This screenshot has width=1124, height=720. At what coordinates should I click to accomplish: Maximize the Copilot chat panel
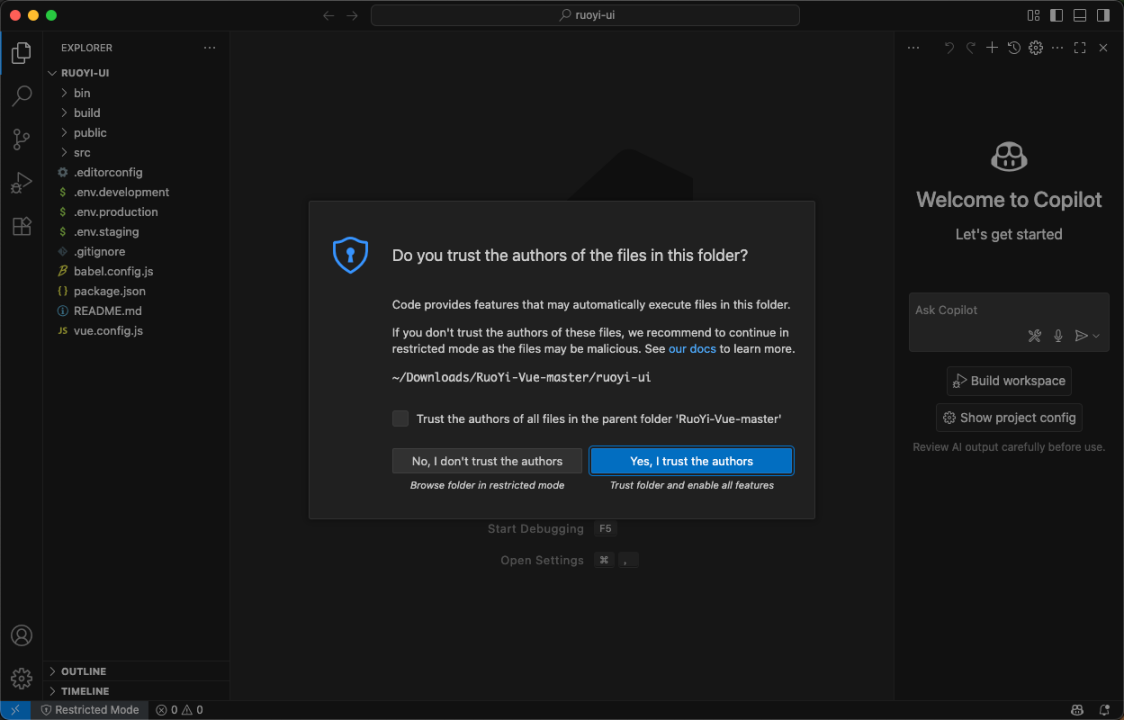coord(1080,48)
